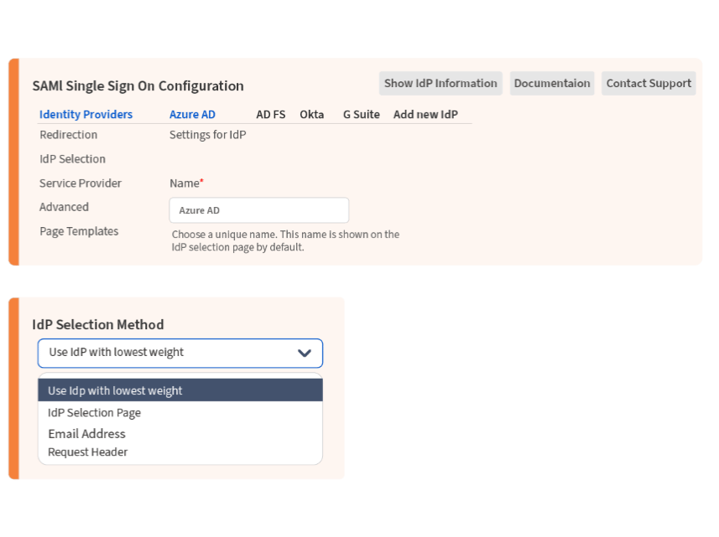Viewport: 719px width, 537px height.
Task: Go to IdP Selection section
Action: tap(72, 159)
